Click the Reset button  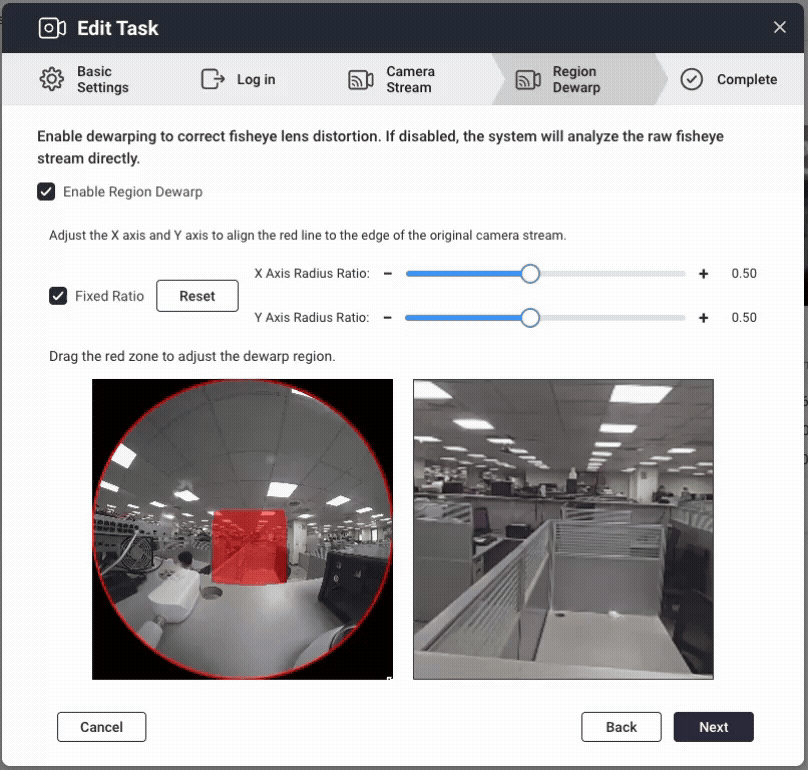197,296
